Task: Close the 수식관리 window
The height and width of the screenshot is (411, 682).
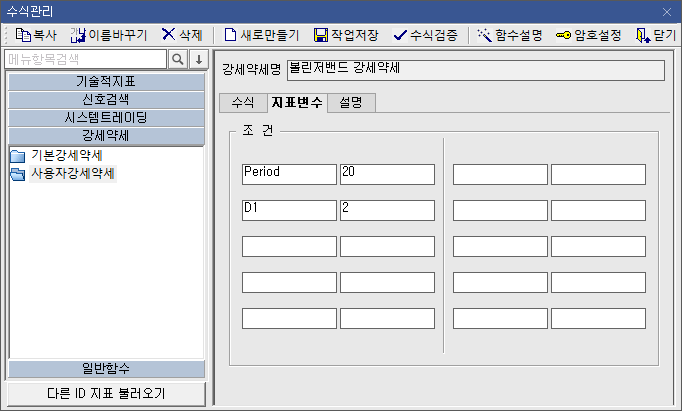Action: (x=667, y=12)
